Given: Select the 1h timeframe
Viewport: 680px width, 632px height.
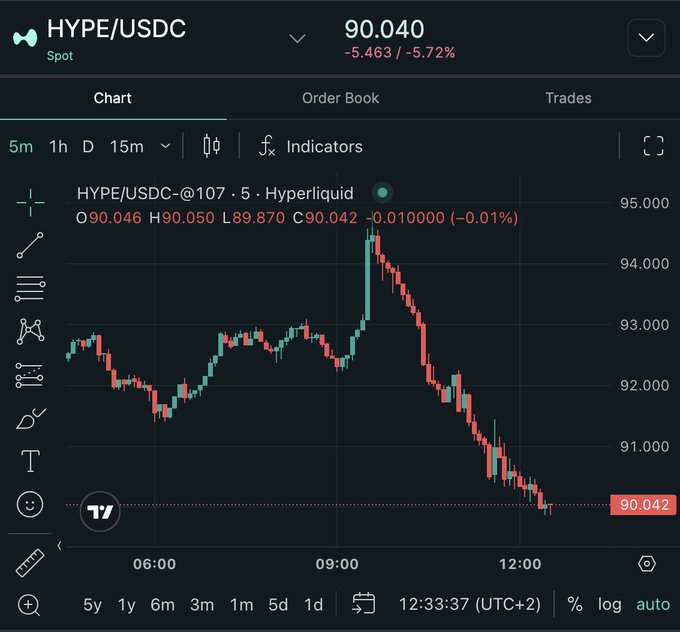Looking at the screenshot, I should tap(58, 147).
